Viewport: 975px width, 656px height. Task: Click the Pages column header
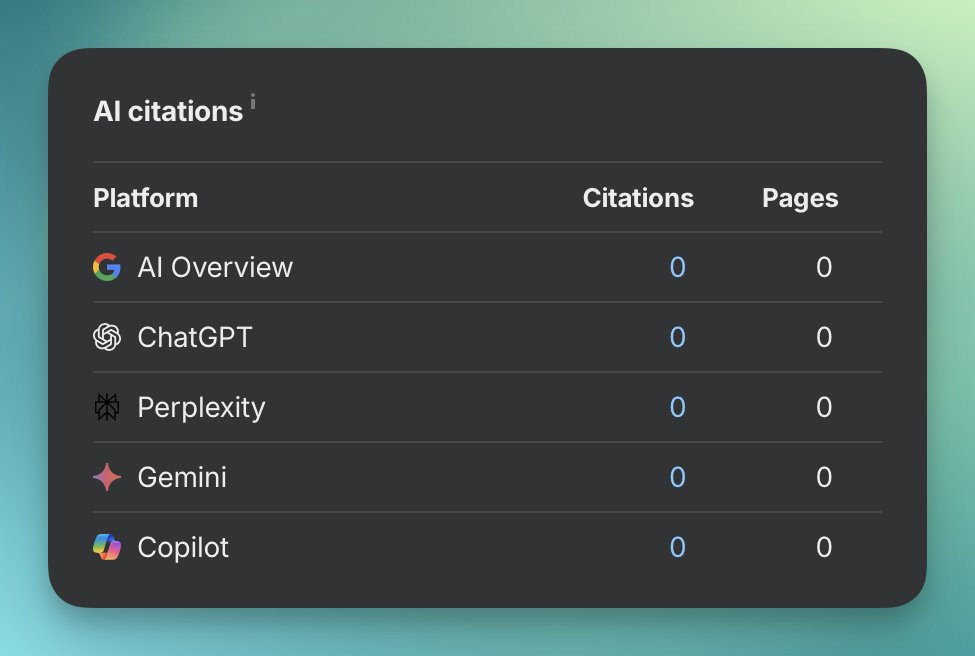(800, 199)
